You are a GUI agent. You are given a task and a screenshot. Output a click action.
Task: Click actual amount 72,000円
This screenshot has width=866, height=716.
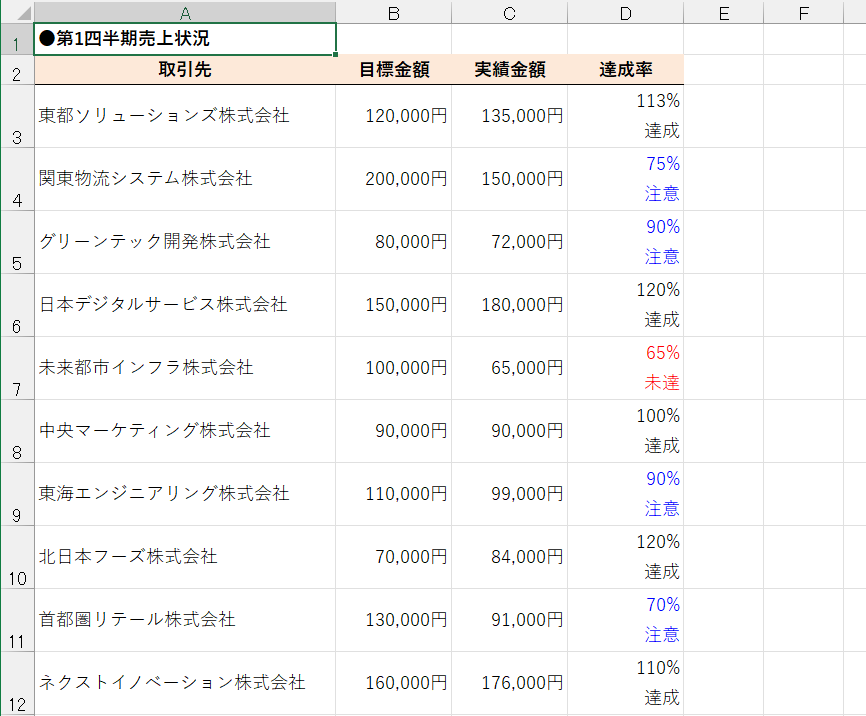coord(509,242)
